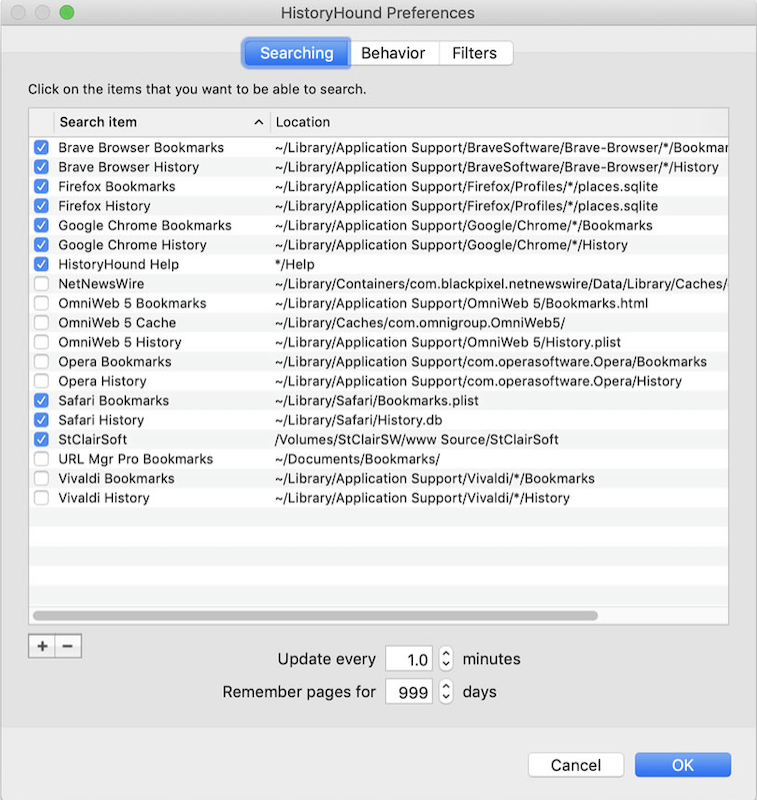Click the minus button to remove item
The width and height of the screenshot is (757, 800).
click(x=68, y=646)
